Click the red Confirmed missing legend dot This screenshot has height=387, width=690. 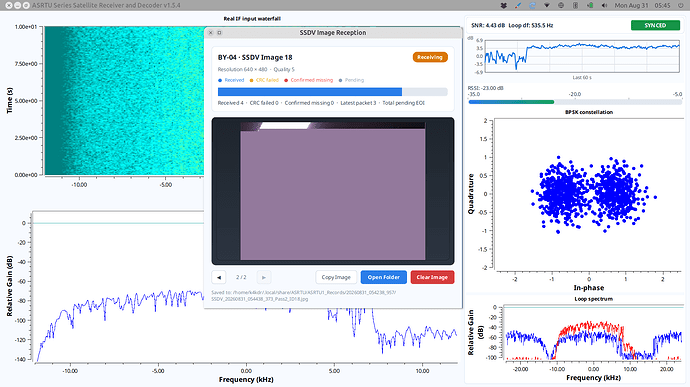coord(286,80)
